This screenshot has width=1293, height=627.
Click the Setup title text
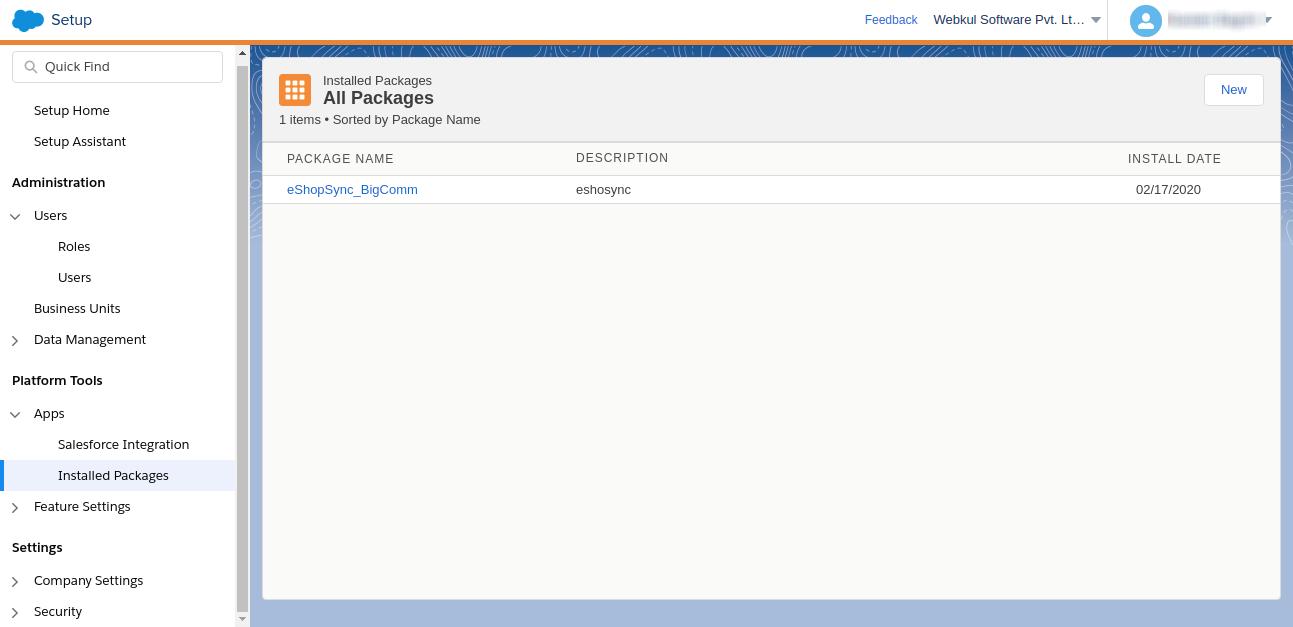(71, 20)
